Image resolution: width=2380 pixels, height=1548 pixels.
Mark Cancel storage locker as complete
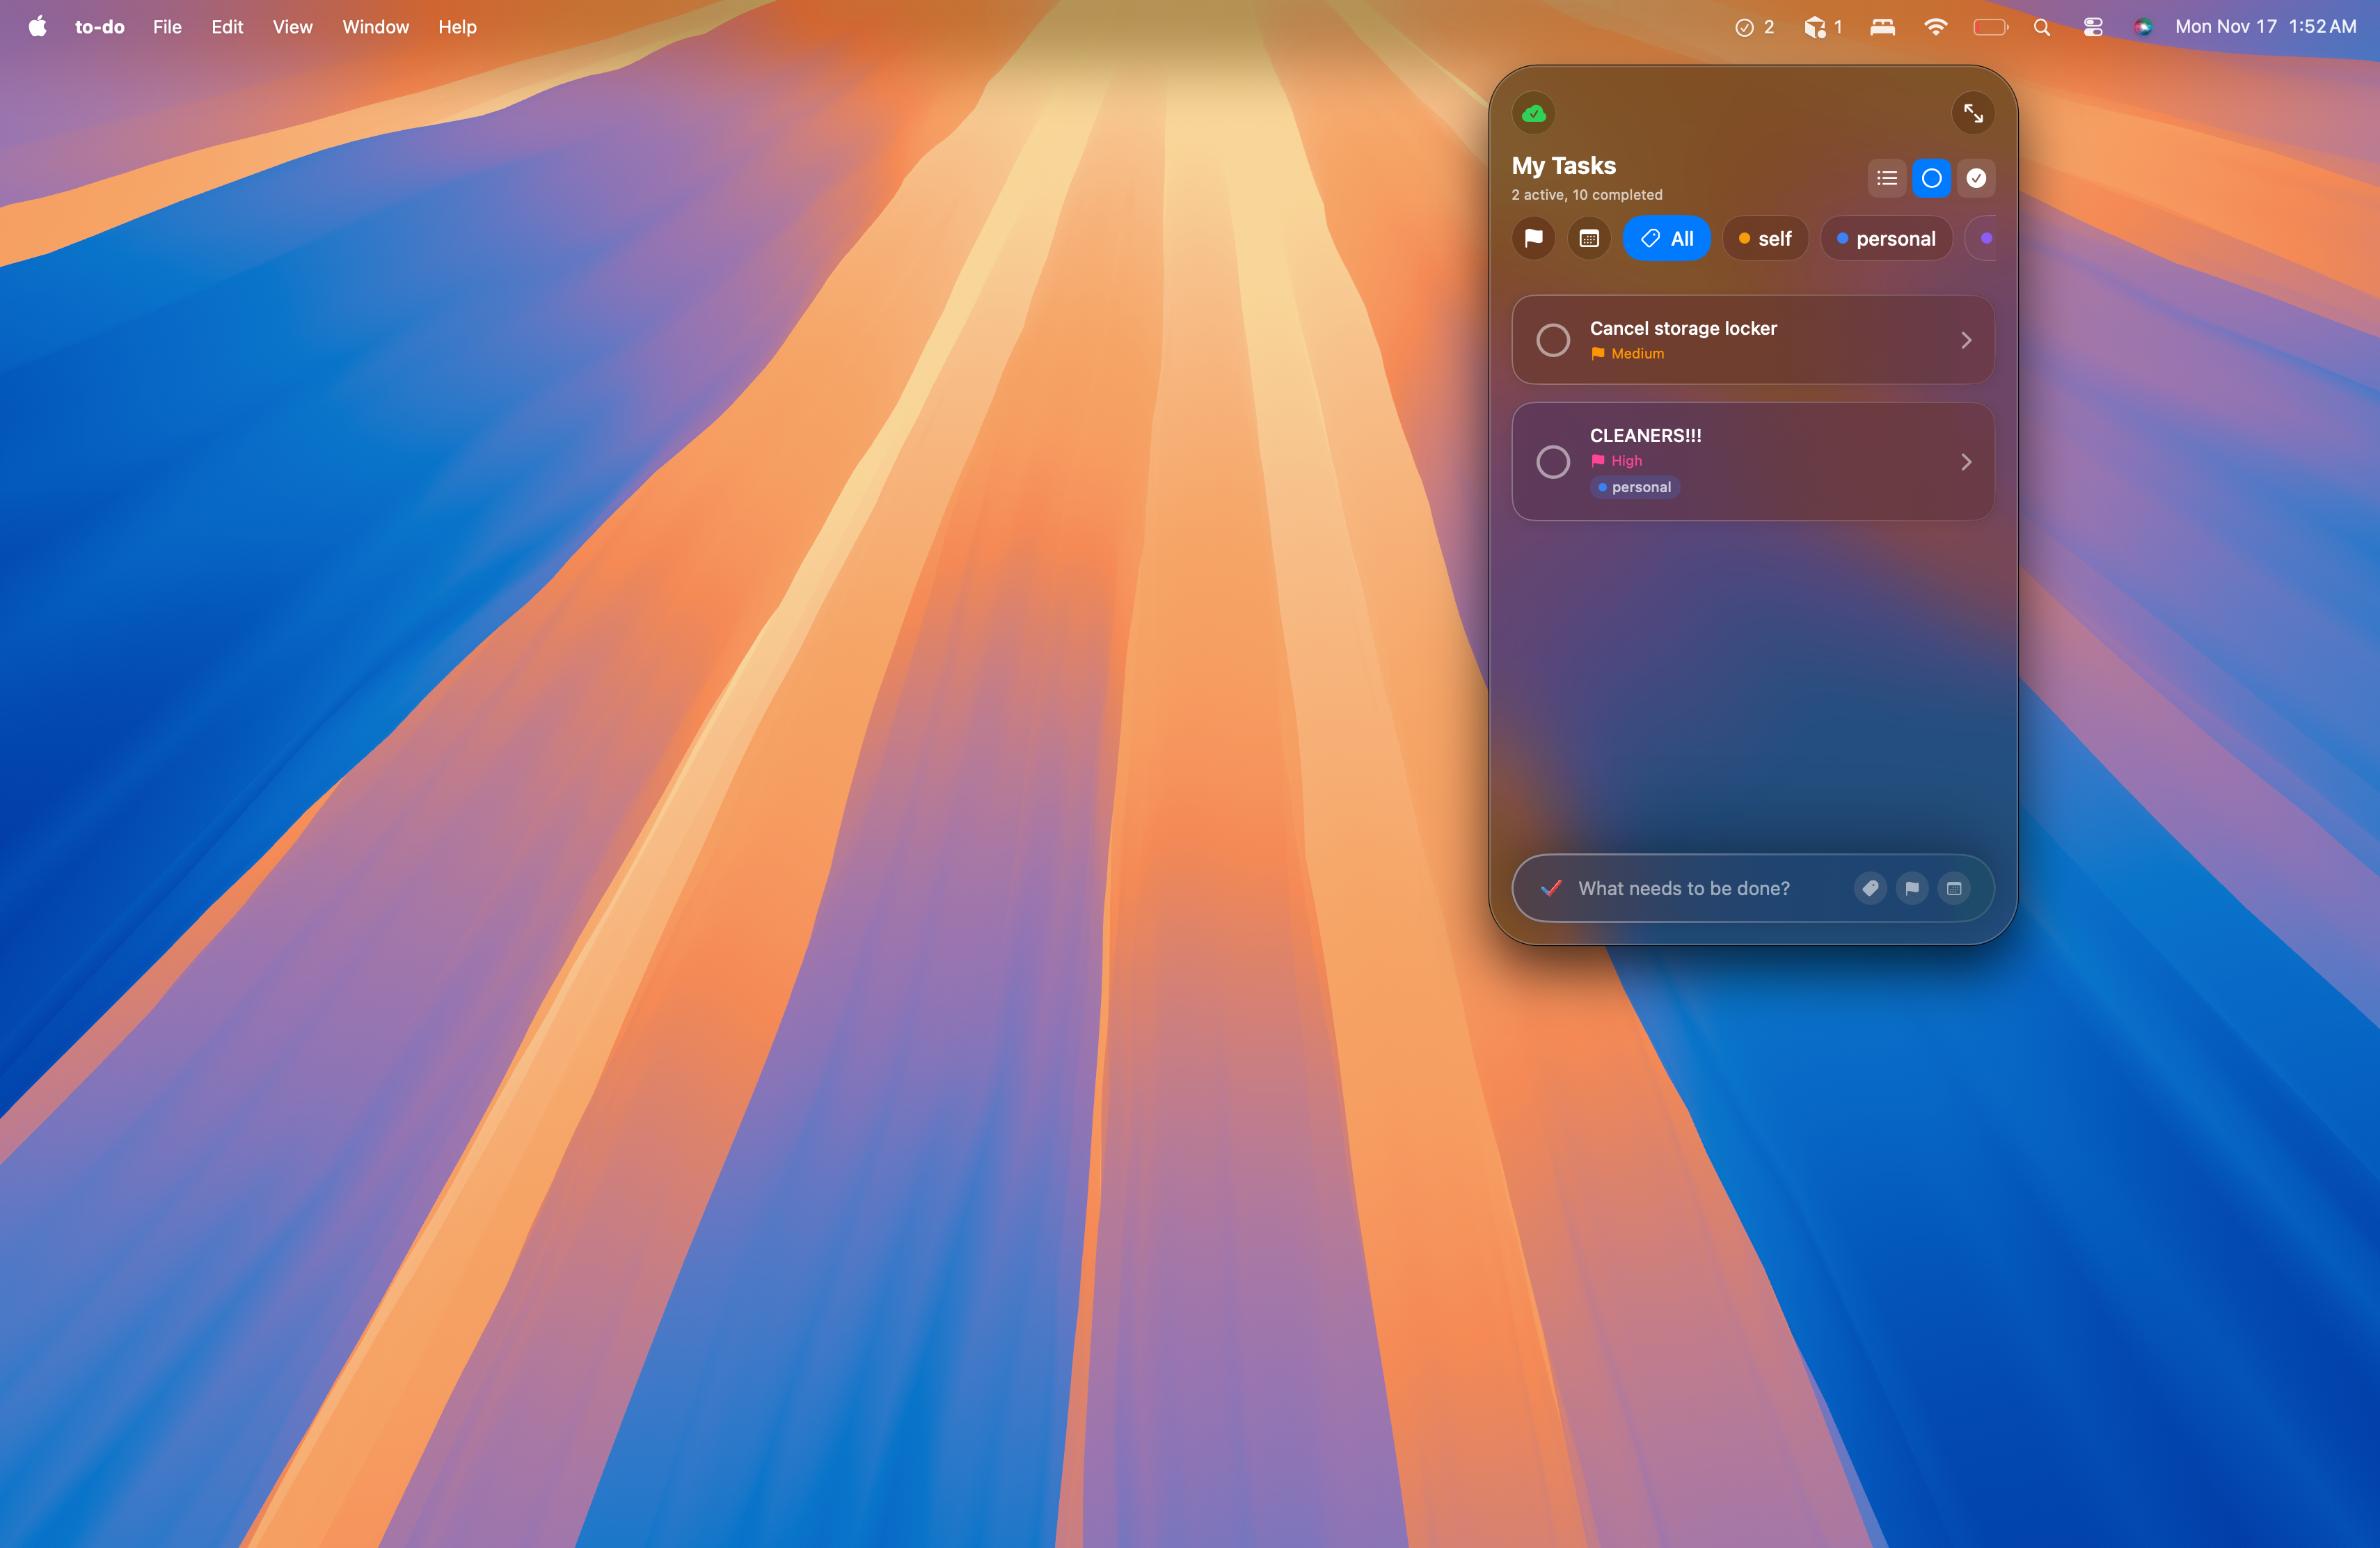click(x=1552, y=340)
